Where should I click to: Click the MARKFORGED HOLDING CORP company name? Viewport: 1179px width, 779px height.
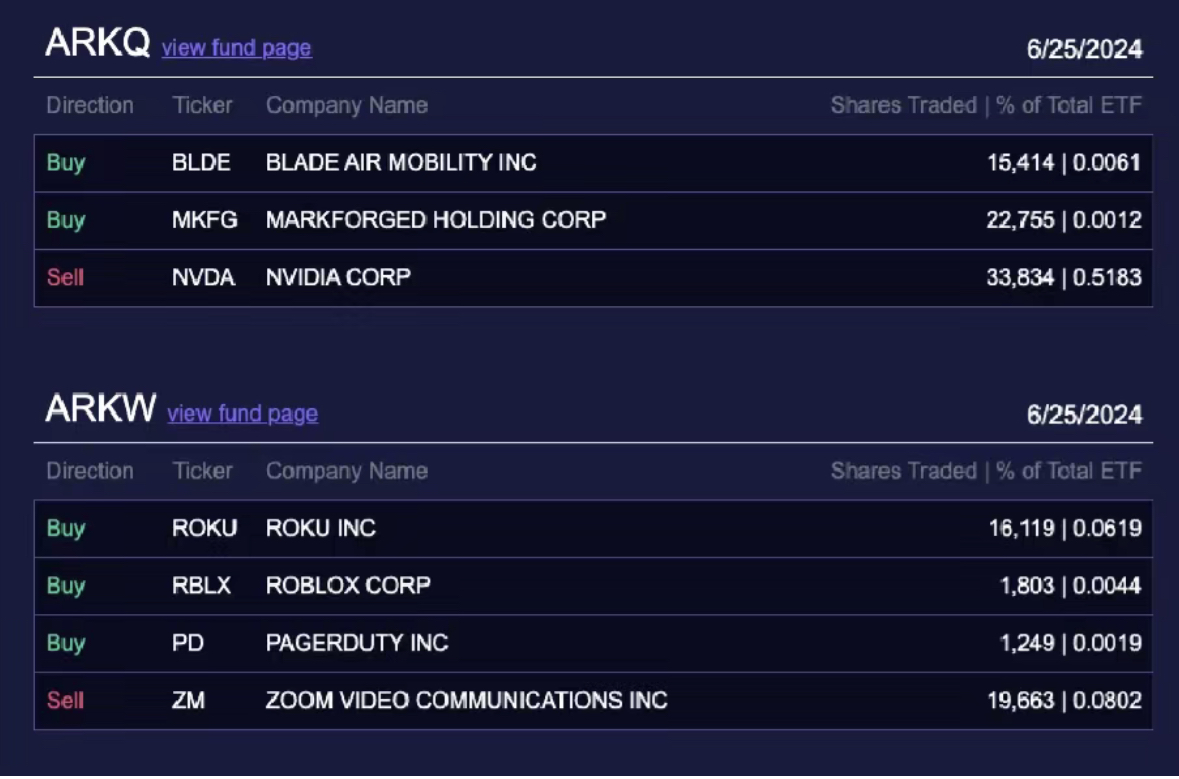(435, 219)
